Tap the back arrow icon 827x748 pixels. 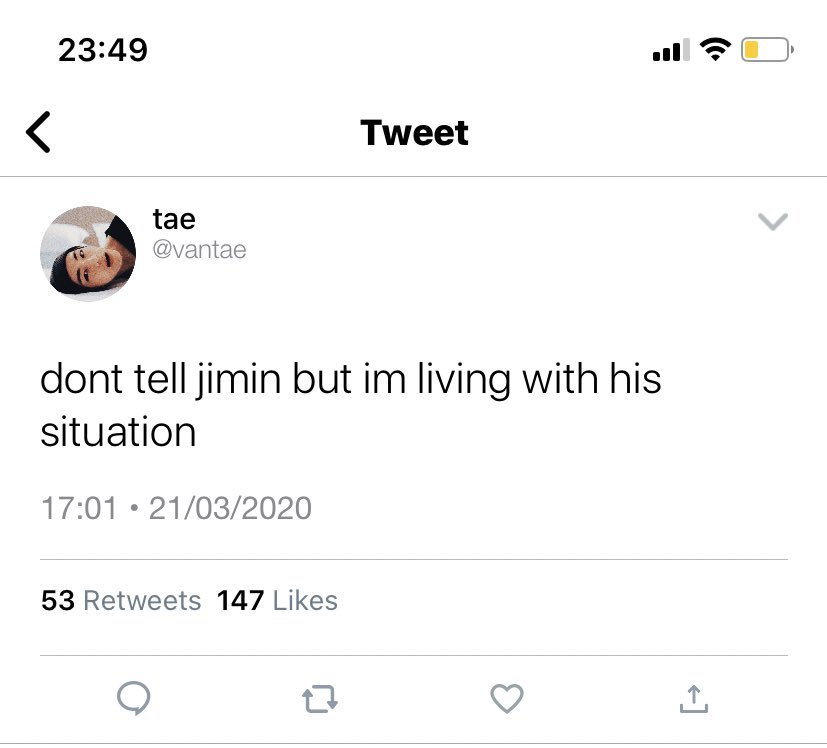point(38,132)
